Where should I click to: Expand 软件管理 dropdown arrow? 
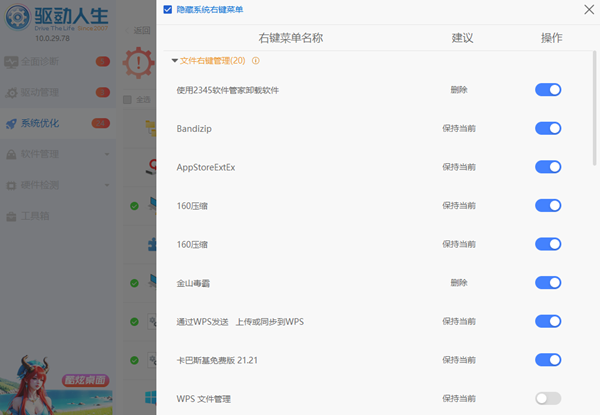pos(107,154)
